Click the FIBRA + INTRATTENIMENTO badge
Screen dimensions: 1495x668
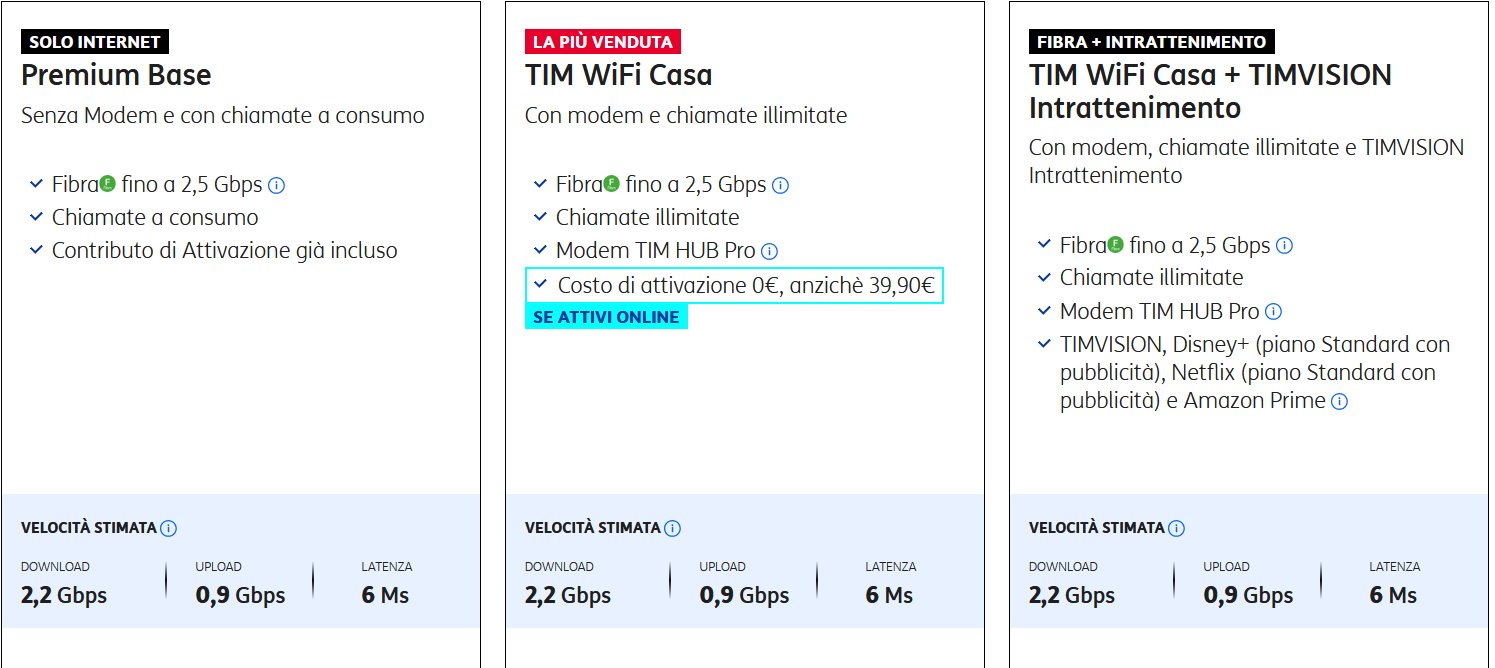(1151, 42)
